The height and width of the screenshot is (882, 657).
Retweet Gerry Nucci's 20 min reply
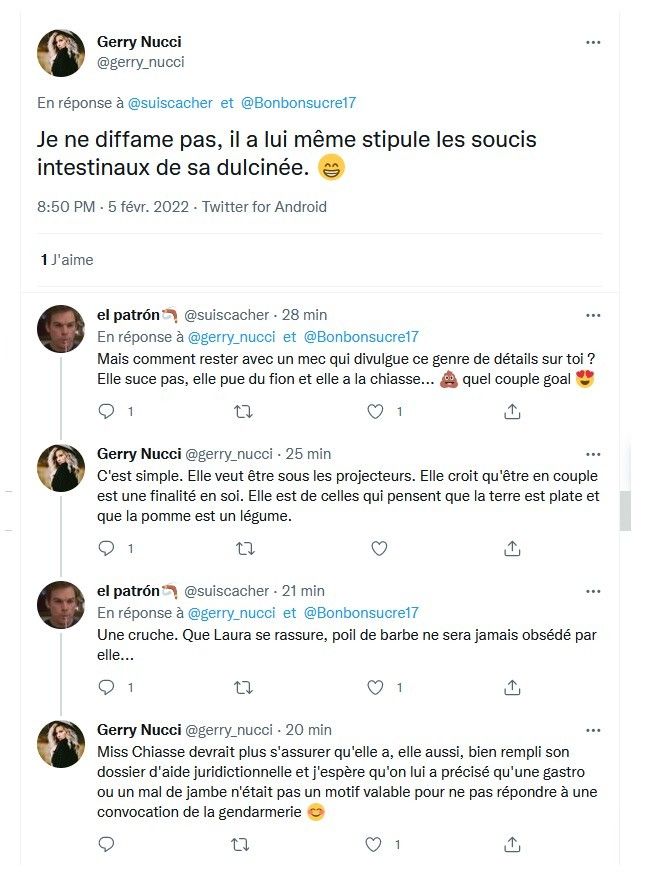tap(242, 845)
